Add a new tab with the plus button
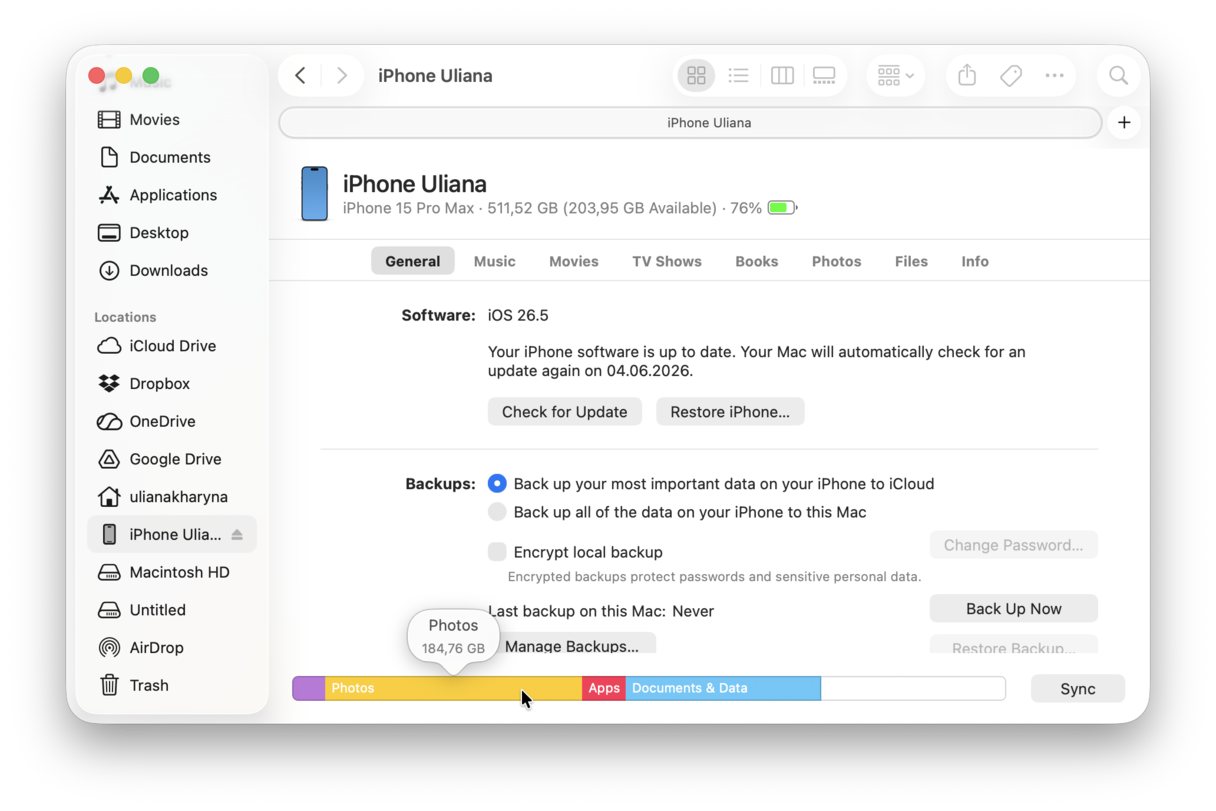Viewport: 1216px width, 811px height. [1124, 122]
